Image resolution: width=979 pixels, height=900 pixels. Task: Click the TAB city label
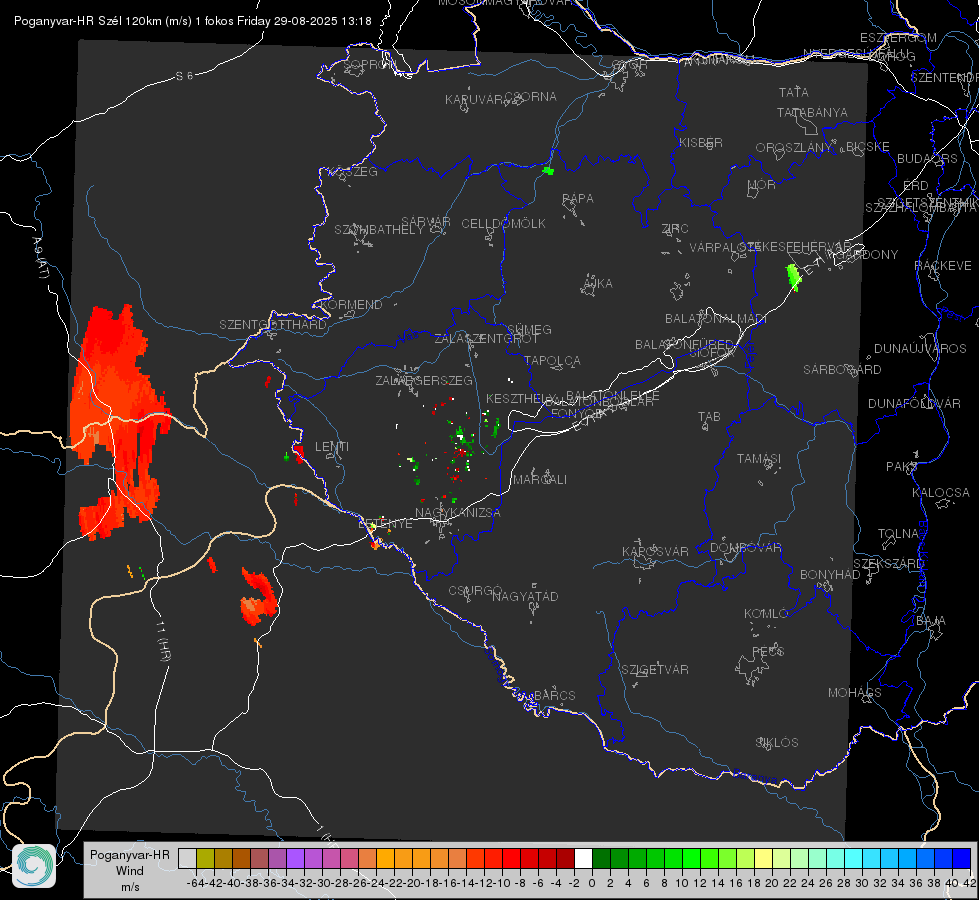pos(709,417)
